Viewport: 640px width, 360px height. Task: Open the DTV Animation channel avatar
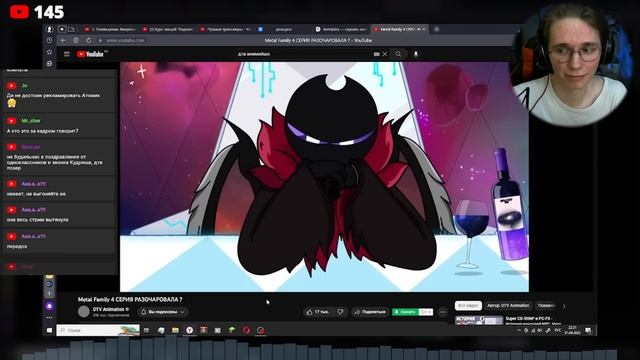click(84, 312)
